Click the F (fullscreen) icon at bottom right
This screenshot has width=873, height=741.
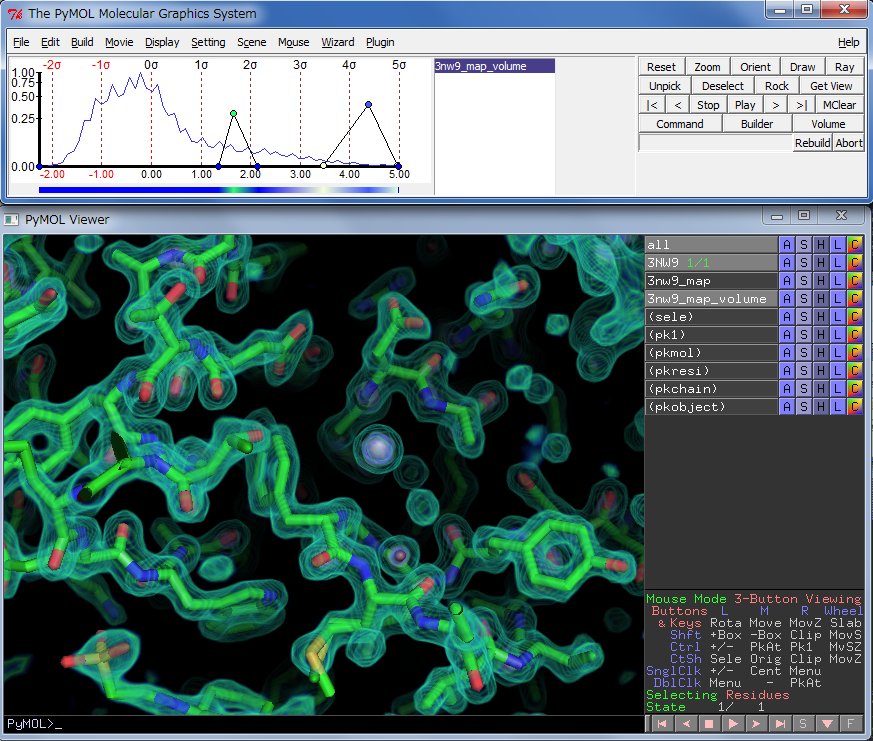851,723
